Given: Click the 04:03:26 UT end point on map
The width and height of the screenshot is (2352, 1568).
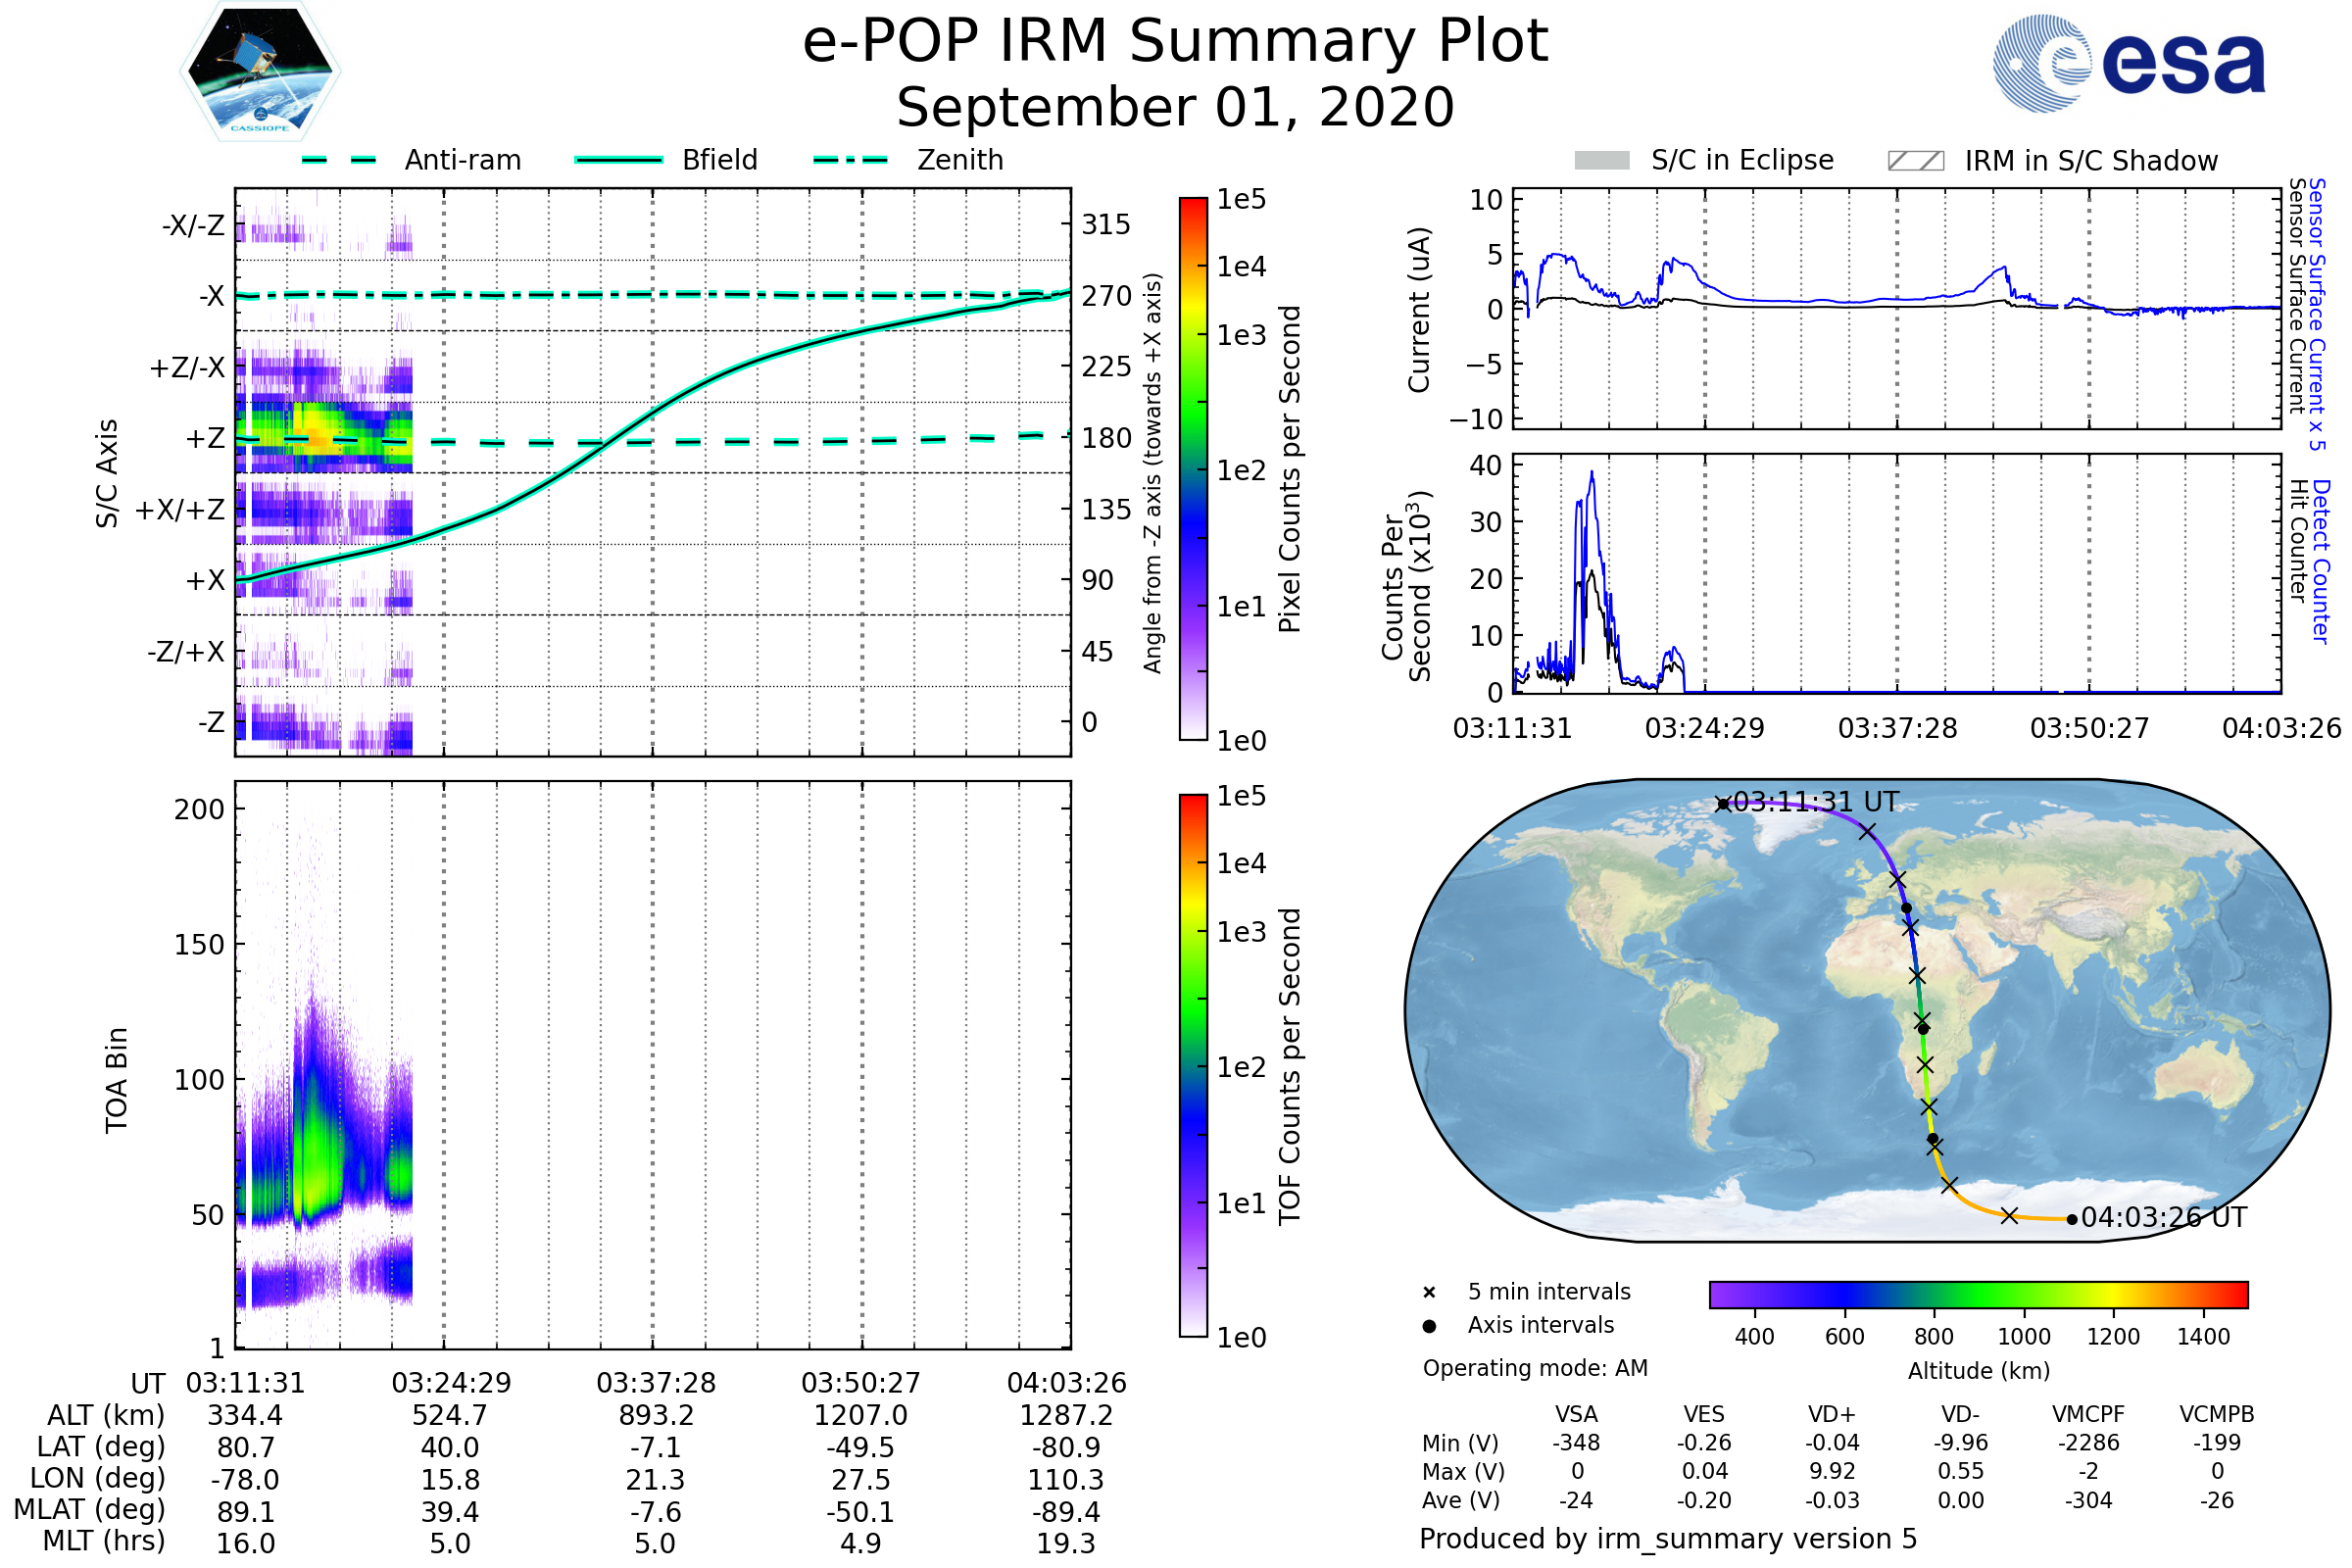Looking at the screenshot, I should 2071,1219.
